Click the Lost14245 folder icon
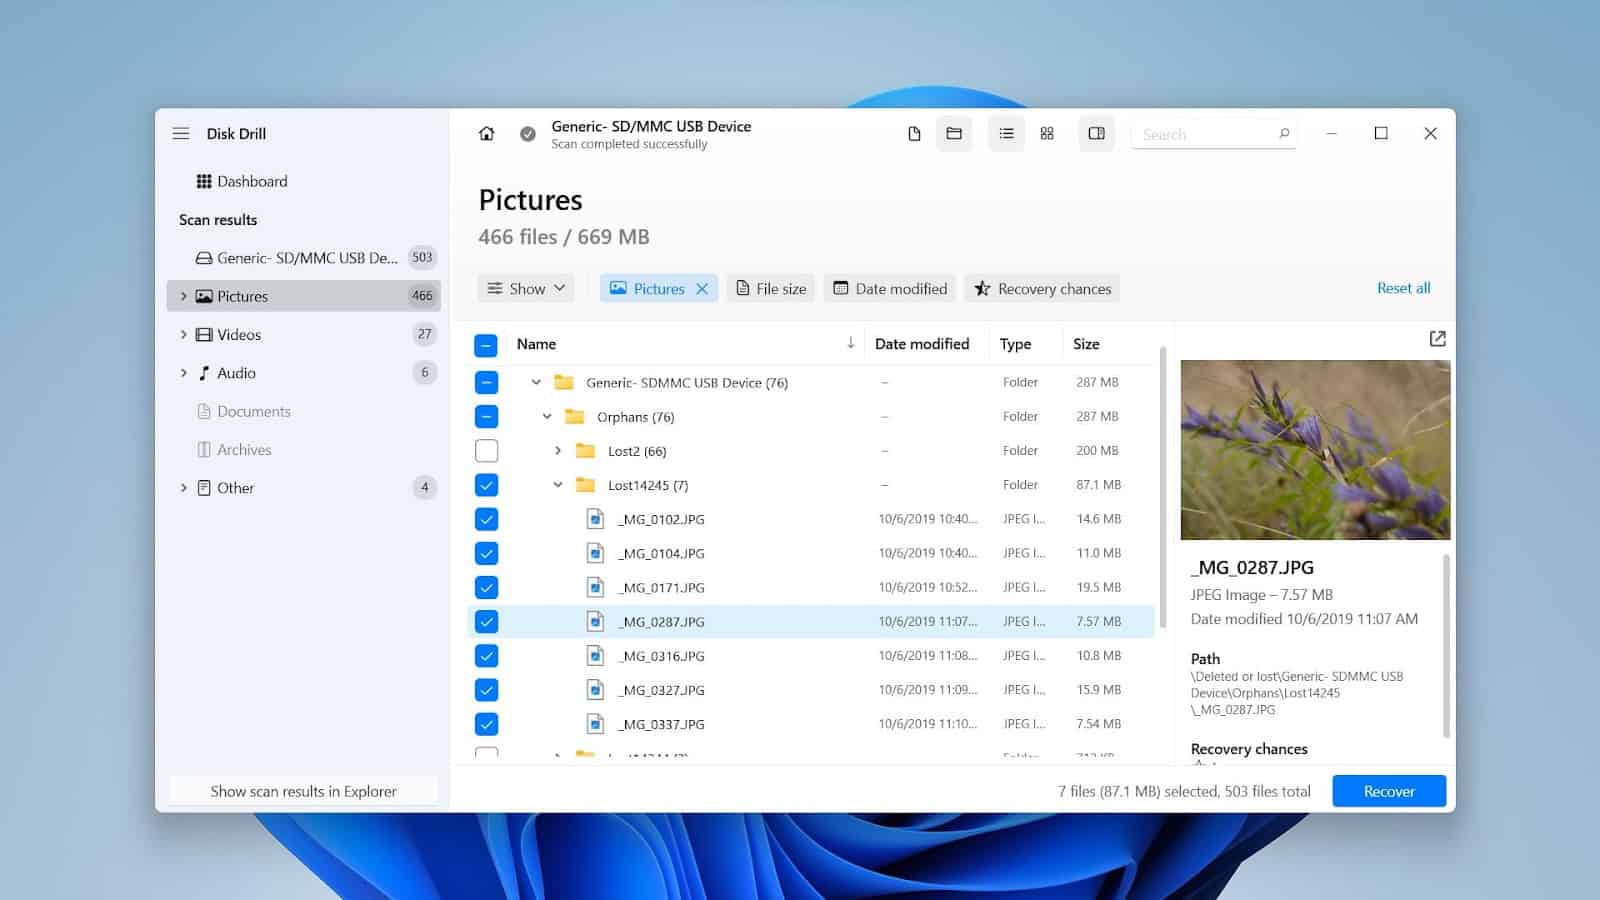 (x=585, y=485)
